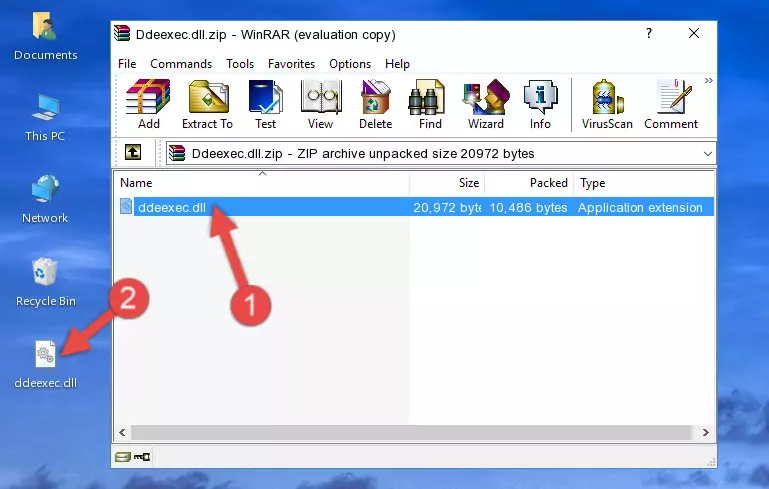This screenshot has height=489, width=769.
Task: Open the File menu
Action: tap(127, 64)
